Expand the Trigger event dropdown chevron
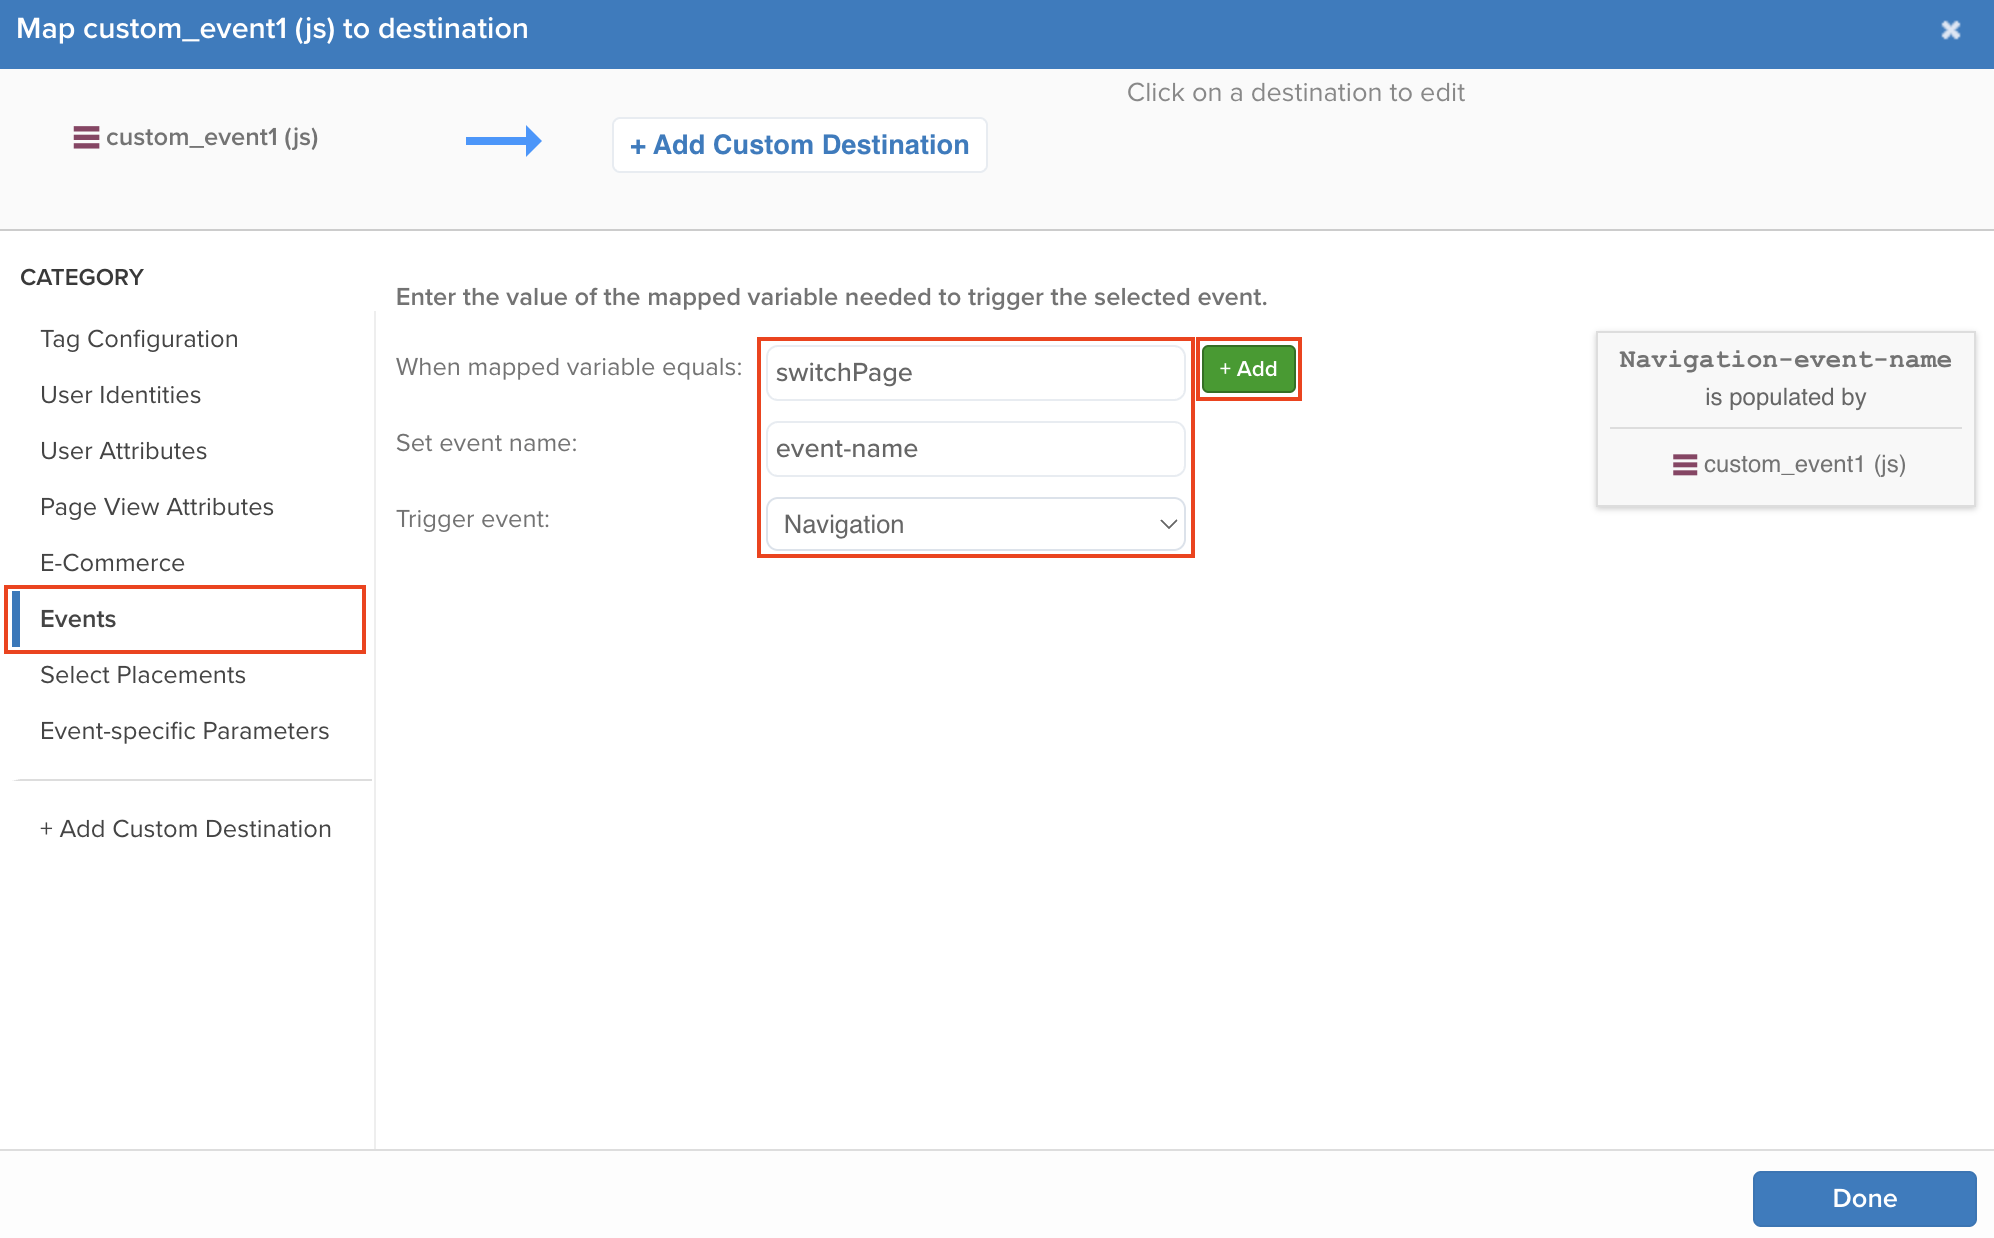Screen dimensions: 1994x1238 pos(1167,525)
